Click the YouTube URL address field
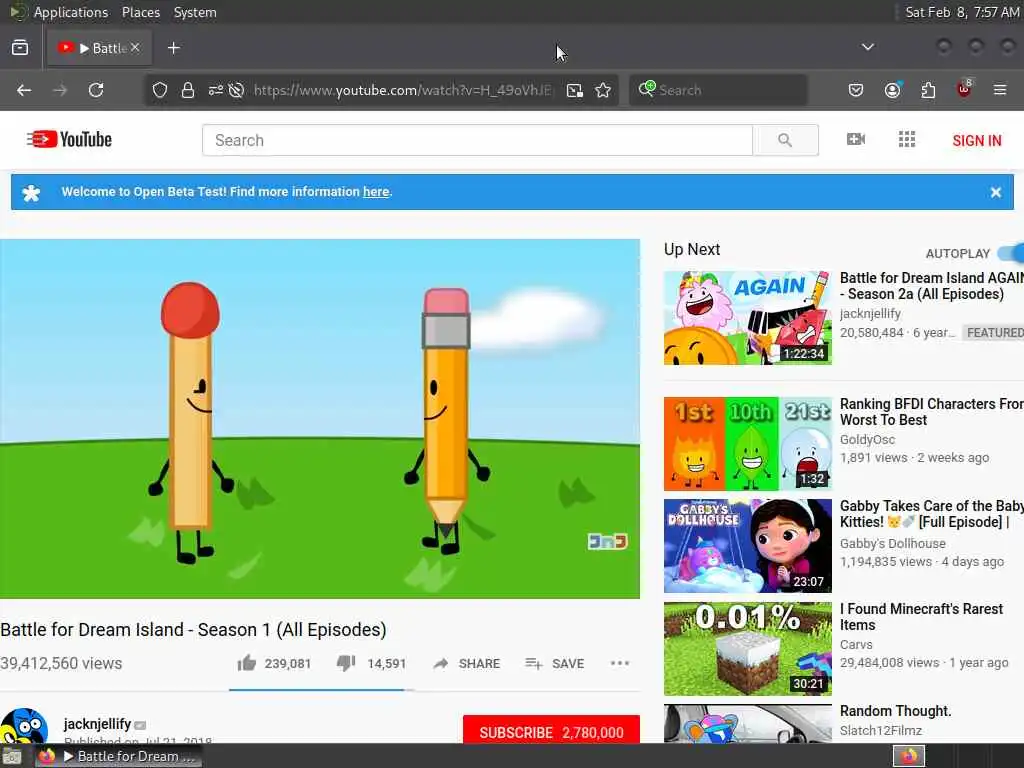1024x768 pixels. (403, 90)
